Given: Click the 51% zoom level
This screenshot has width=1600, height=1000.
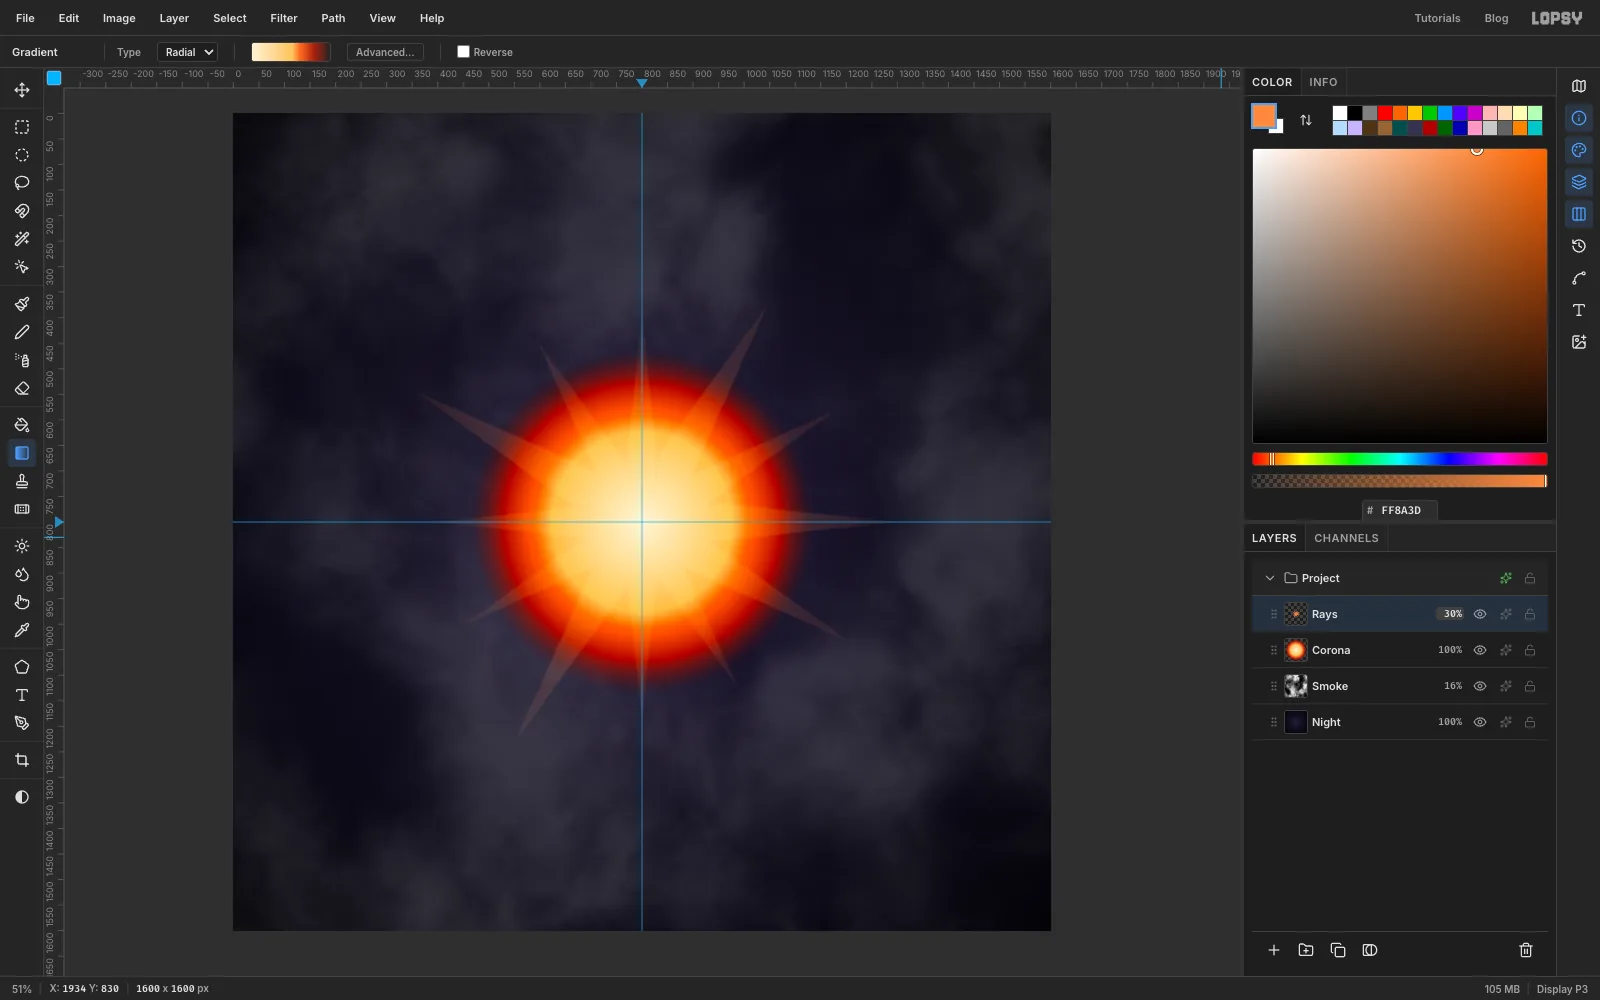Looking at the screenshot, I should pos(21,989).
